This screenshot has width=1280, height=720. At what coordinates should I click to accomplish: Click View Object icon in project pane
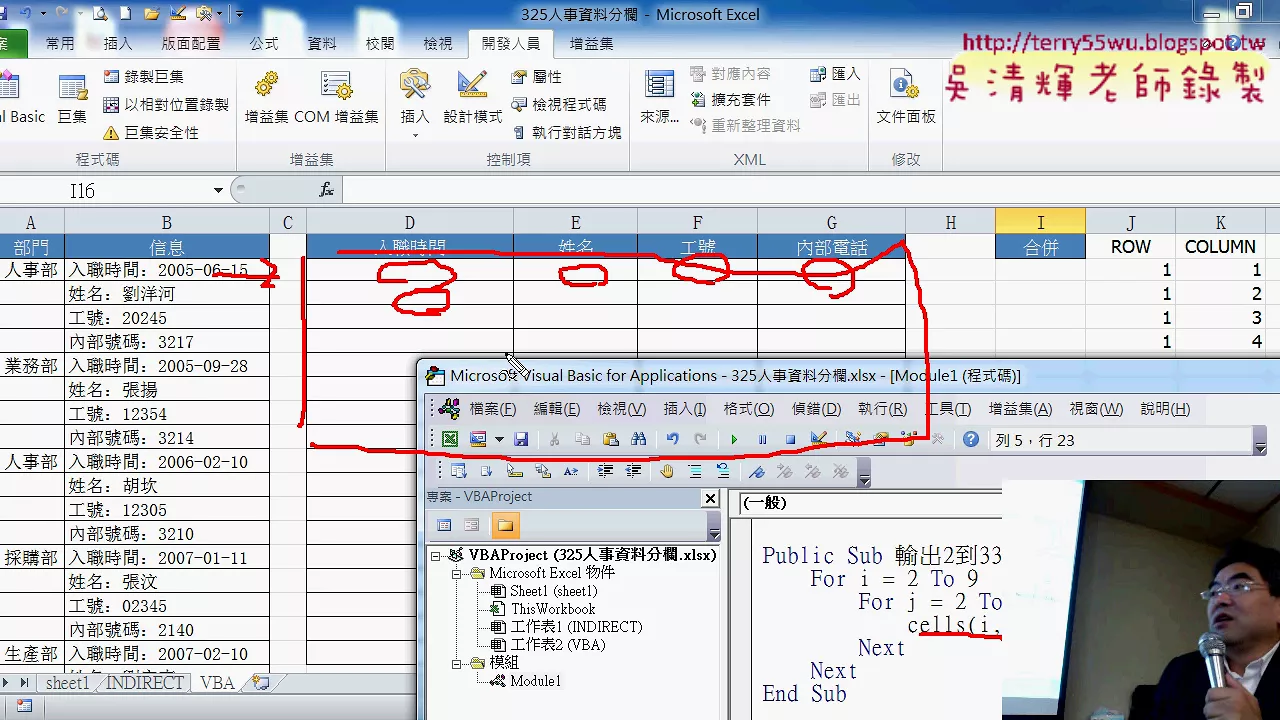click(472, 525)
